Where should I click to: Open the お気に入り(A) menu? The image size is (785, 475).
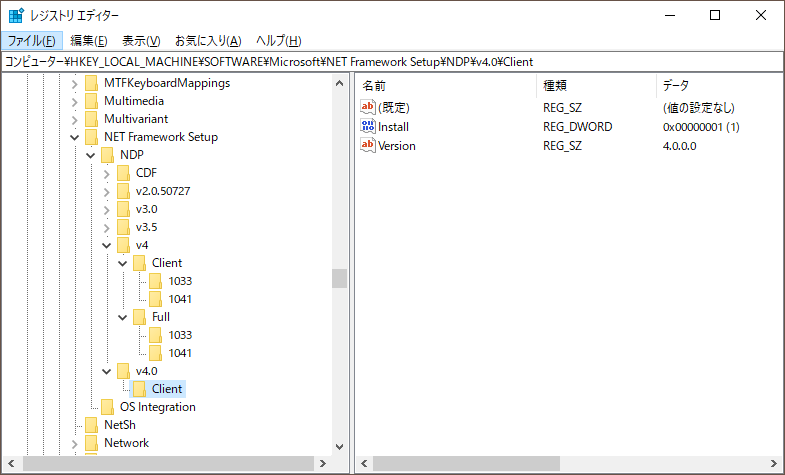tap(208, 41)
